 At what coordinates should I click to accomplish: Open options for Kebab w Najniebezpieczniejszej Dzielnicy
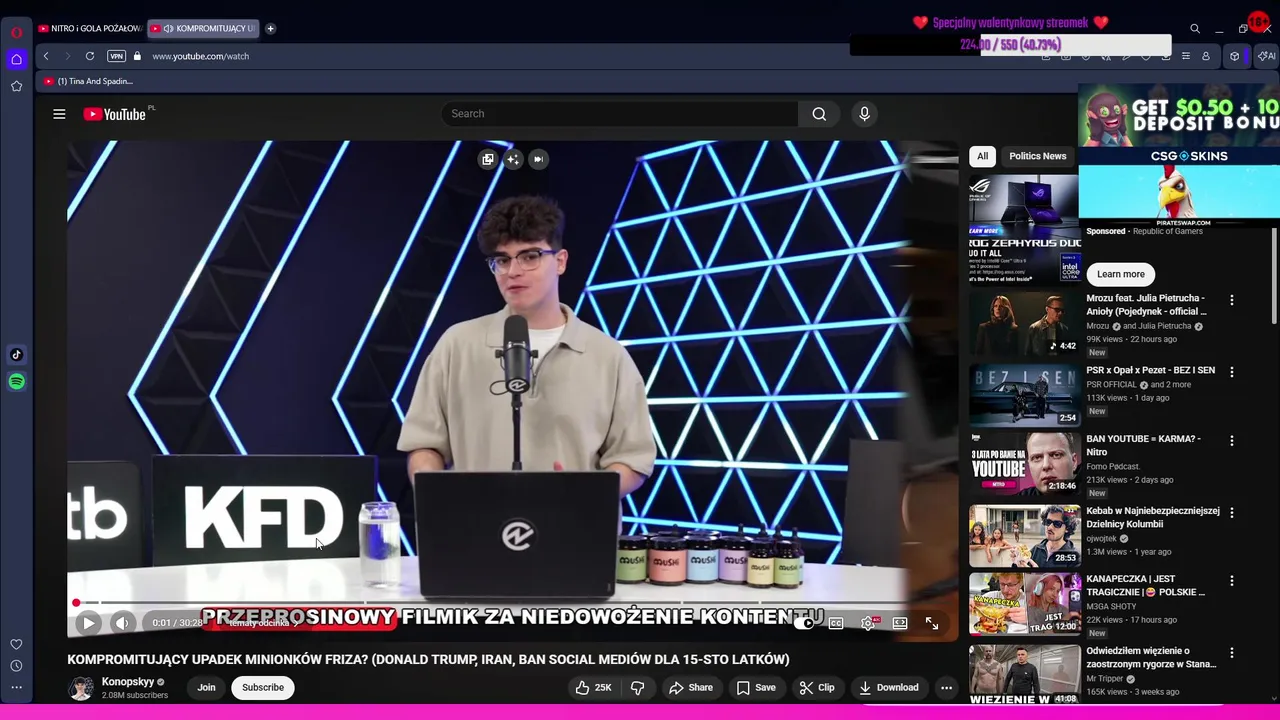[1232, 512]
